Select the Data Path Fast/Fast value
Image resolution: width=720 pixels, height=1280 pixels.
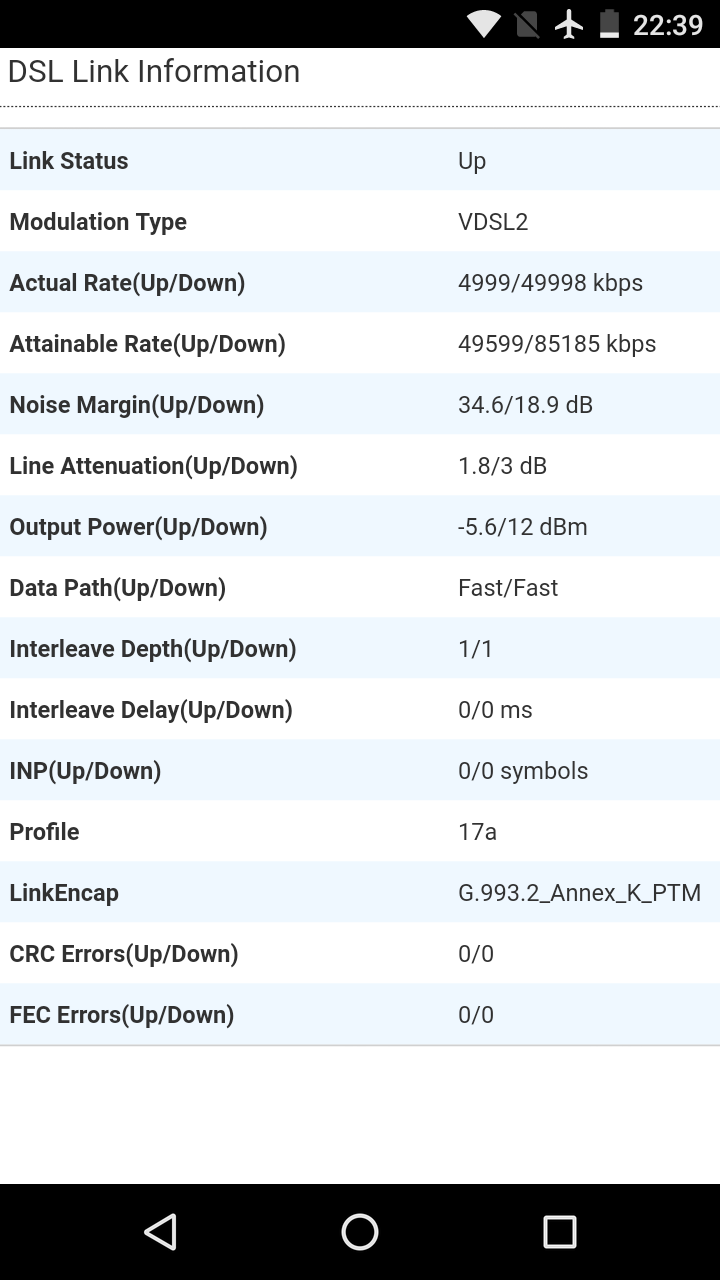tap(508, 588)
